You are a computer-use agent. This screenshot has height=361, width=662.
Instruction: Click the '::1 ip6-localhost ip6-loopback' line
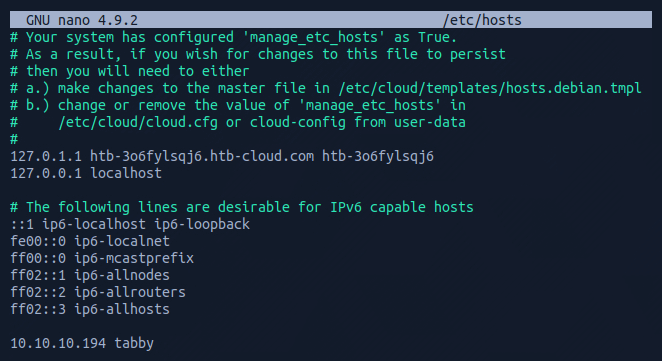pyautogui.click(x=130, y=224)
